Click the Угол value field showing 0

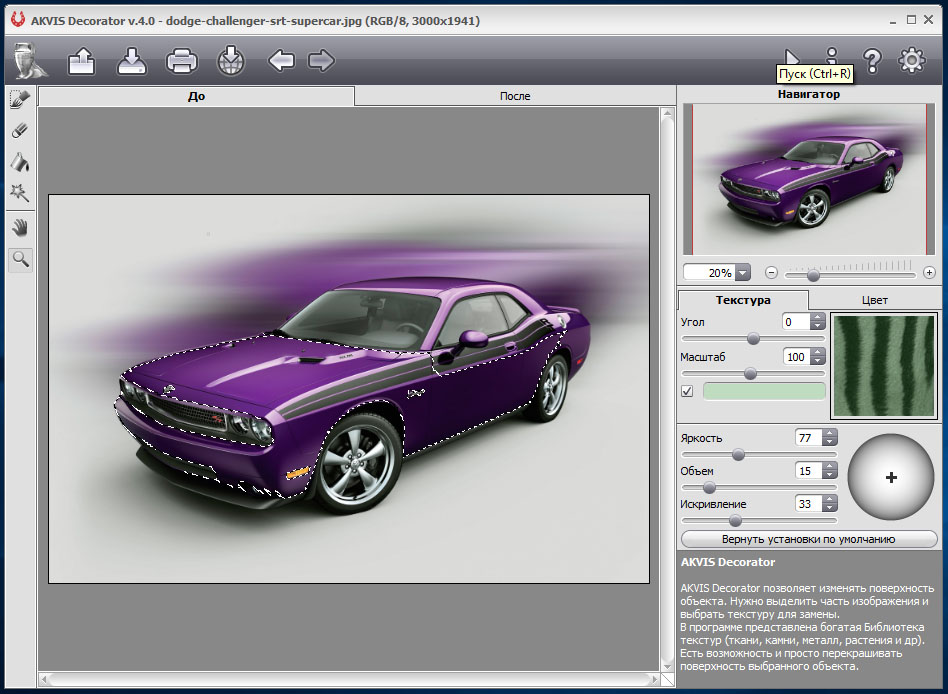(x=796, y=322)
